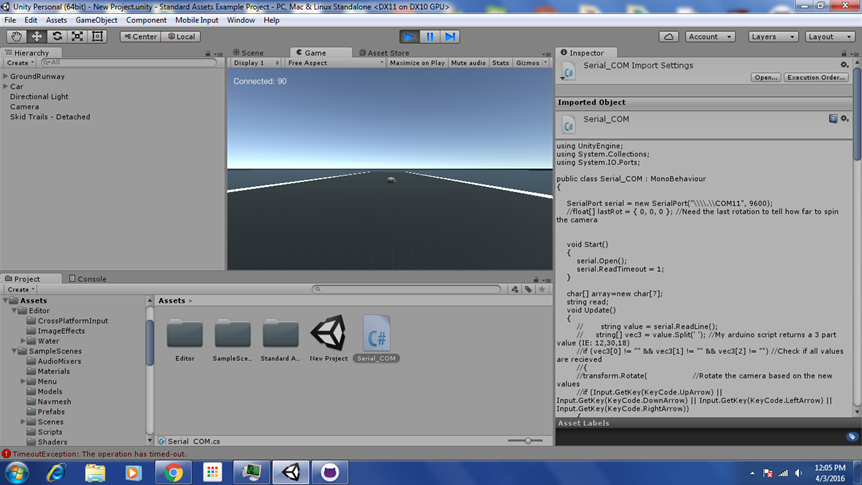Viewport: 862px width, 485px height.
Task: Open Inspector import settings gear icon
Action: [844, 65]
